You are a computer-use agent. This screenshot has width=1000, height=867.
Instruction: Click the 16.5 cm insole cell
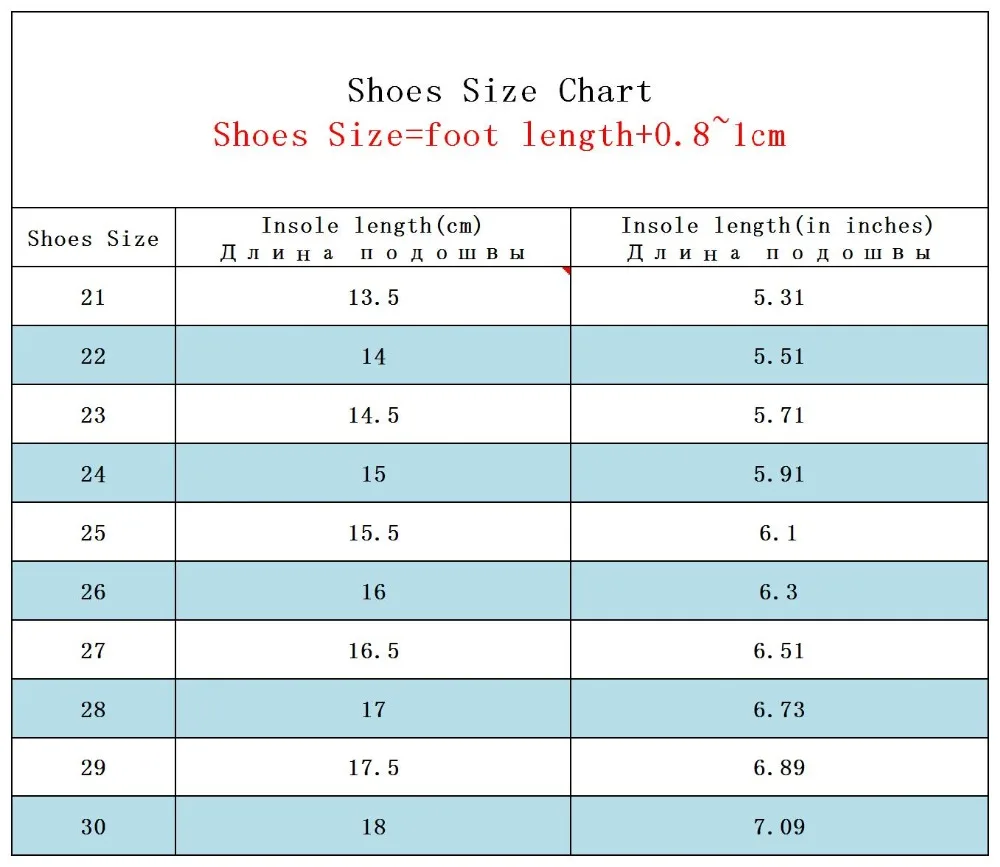tap(373, 649)
